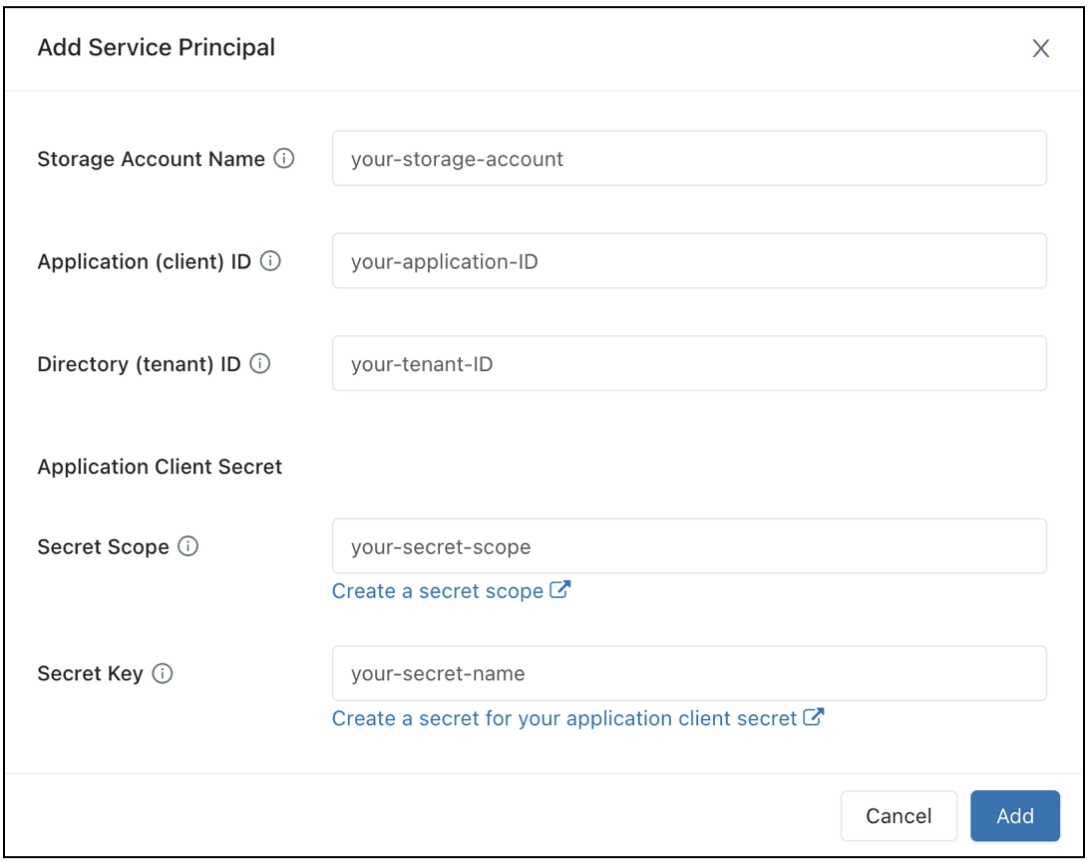1090x862 pixels.
Task: Click the external link icon beside Create a secret scope
Action: tap(561, 590)
